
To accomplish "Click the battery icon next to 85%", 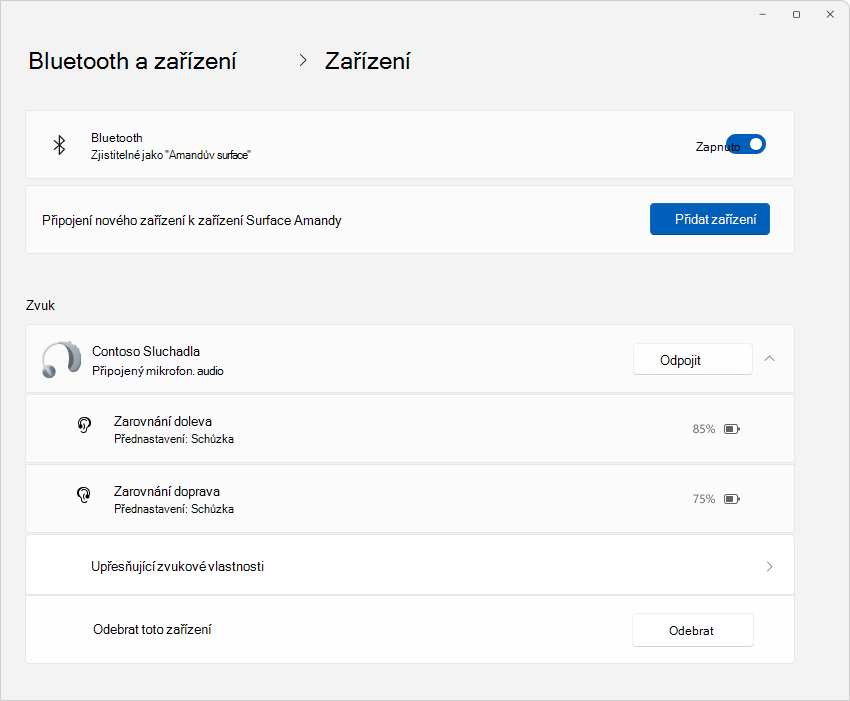I will tap(732, 429).
